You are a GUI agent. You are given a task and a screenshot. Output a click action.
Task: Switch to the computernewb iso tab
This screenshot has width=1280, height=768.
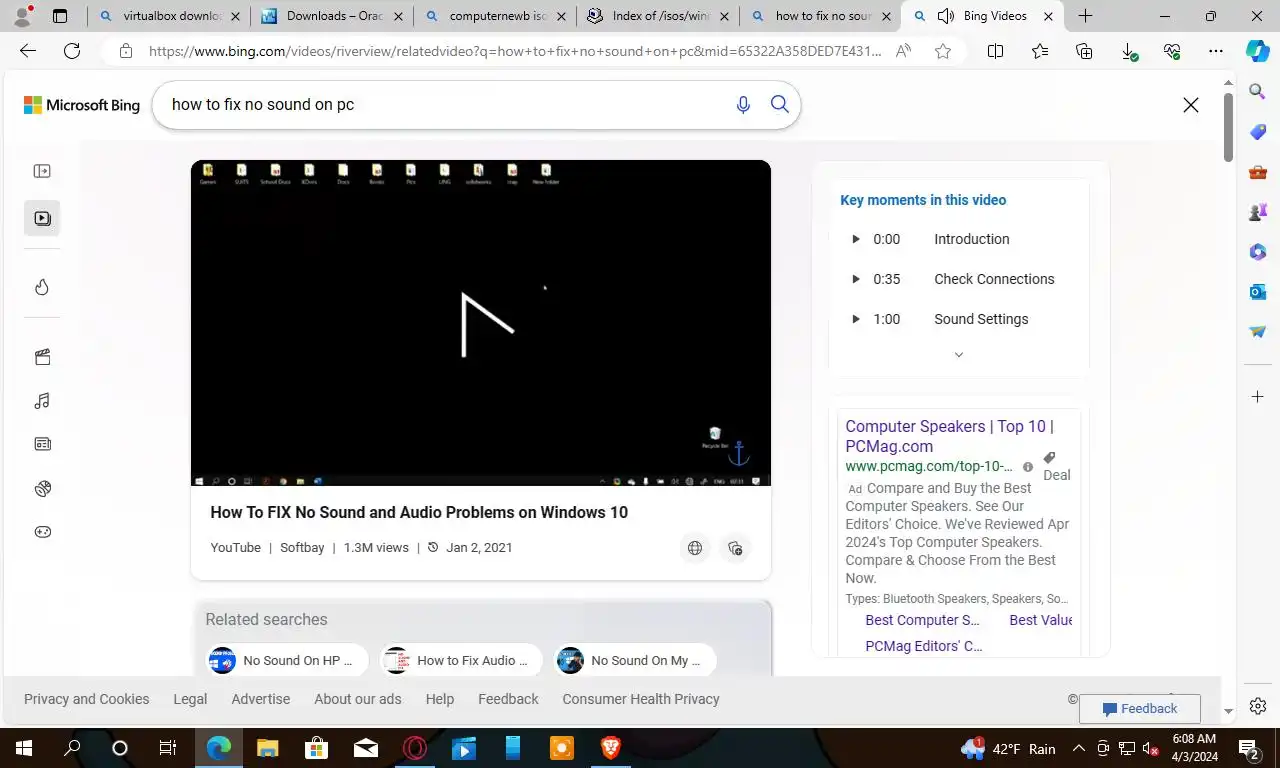point(496,16)
